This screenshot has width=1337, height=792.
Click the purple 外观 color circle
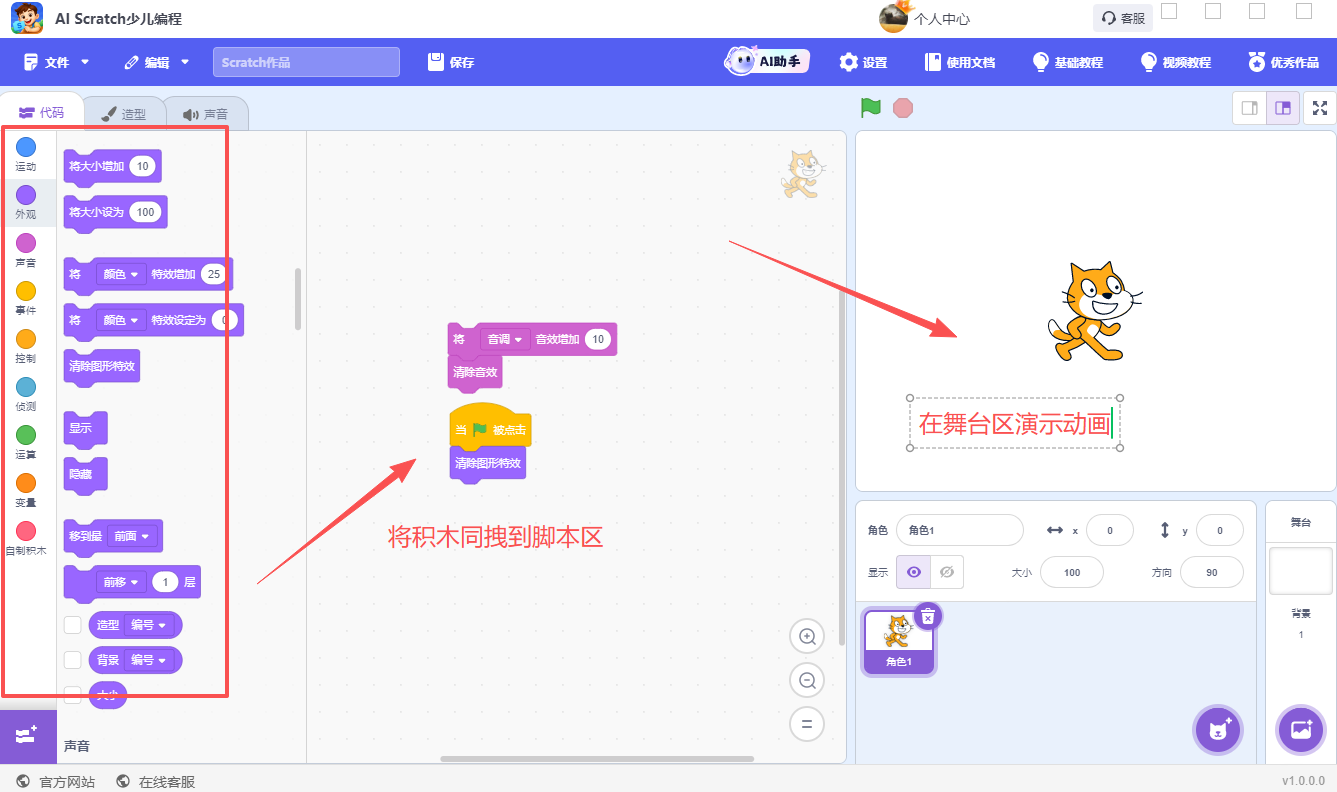[26, 197]
